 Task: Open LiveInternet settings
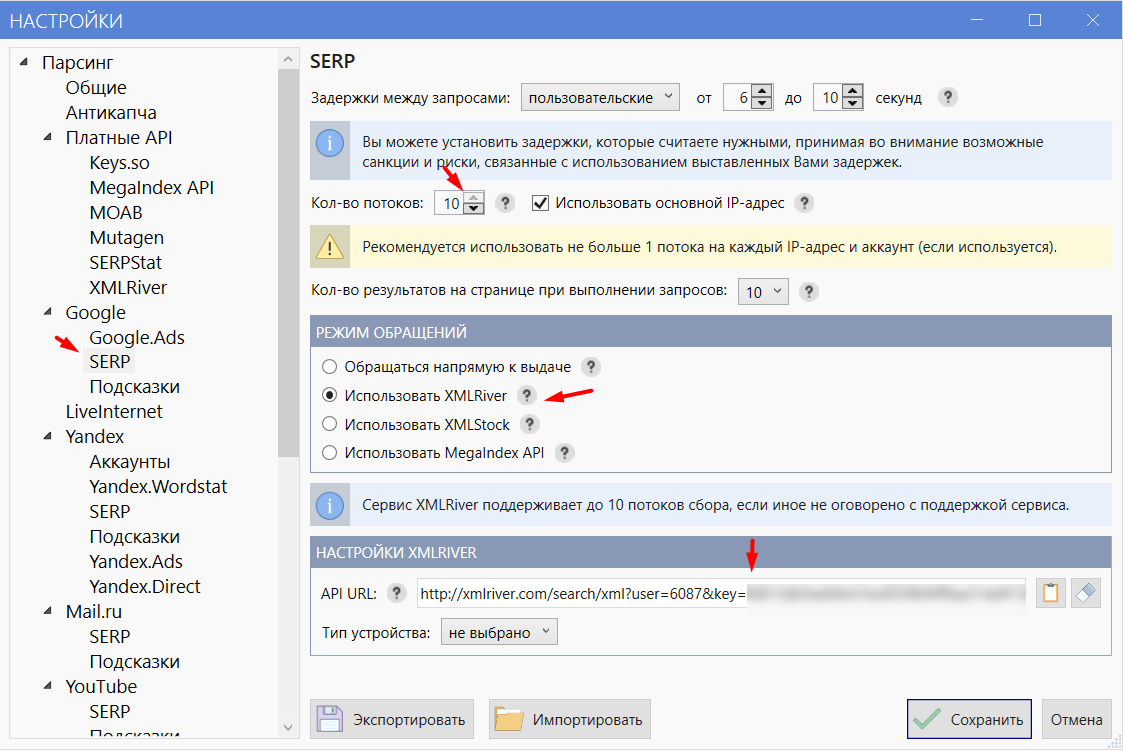point(114,412)
